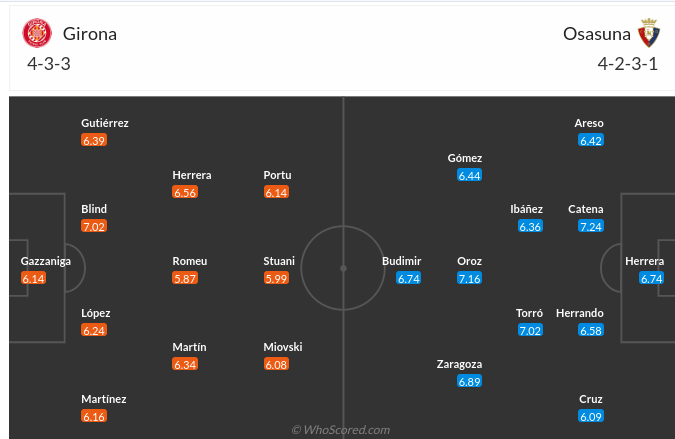Select Stuani's 5.99 rating badge

click(x=276, y=279)
